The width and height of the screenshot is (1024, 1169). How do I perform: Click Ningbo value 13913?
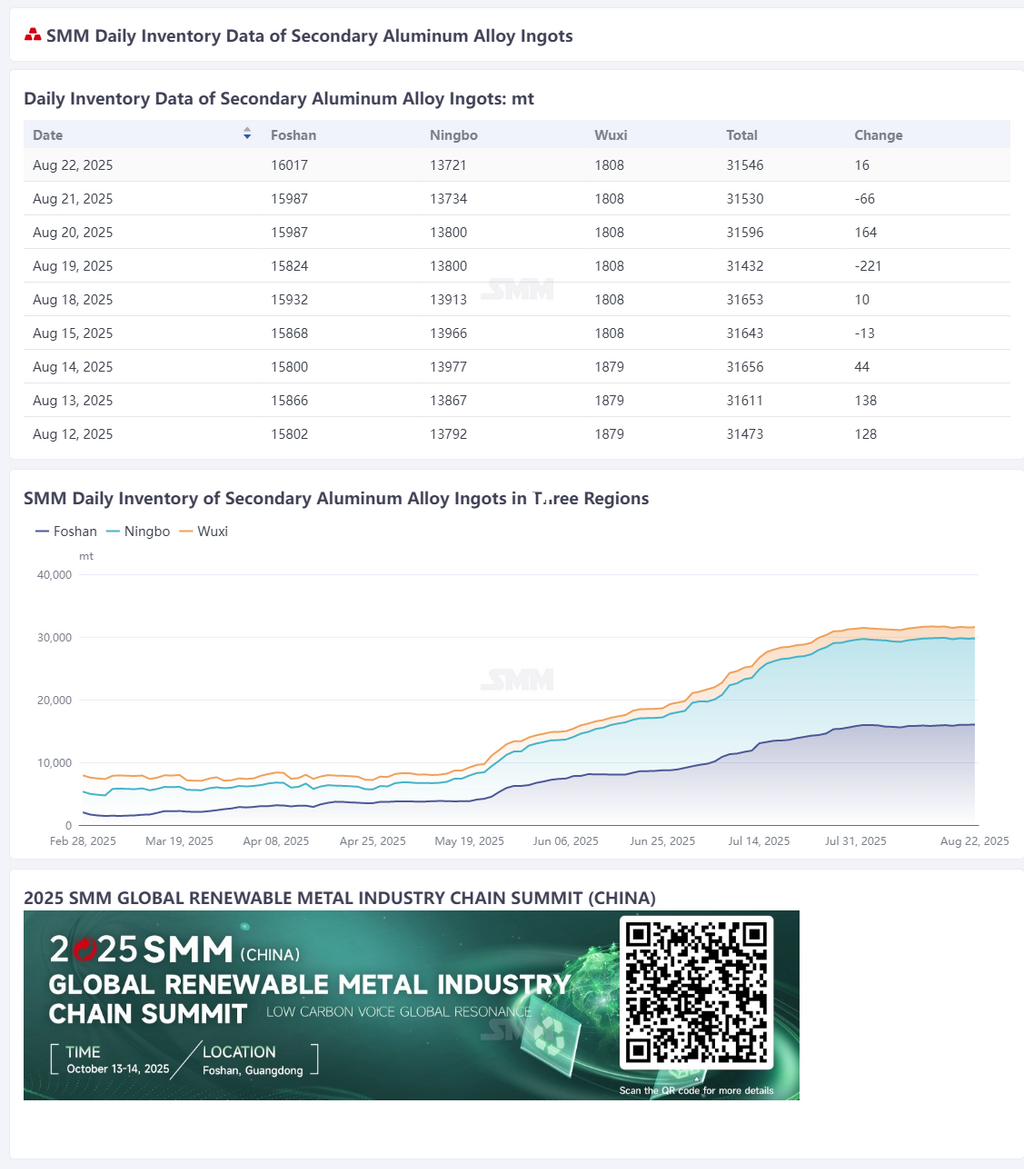[448, 300]
